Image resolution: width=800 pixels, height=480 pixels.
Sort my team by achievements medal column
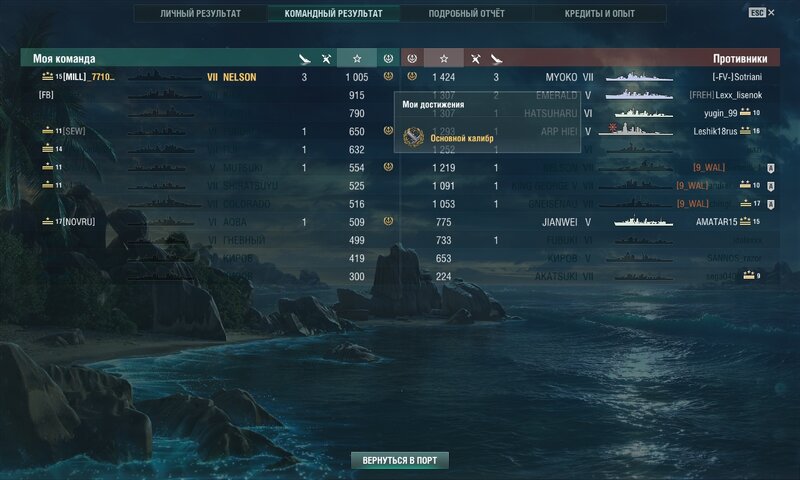point(388,58)
